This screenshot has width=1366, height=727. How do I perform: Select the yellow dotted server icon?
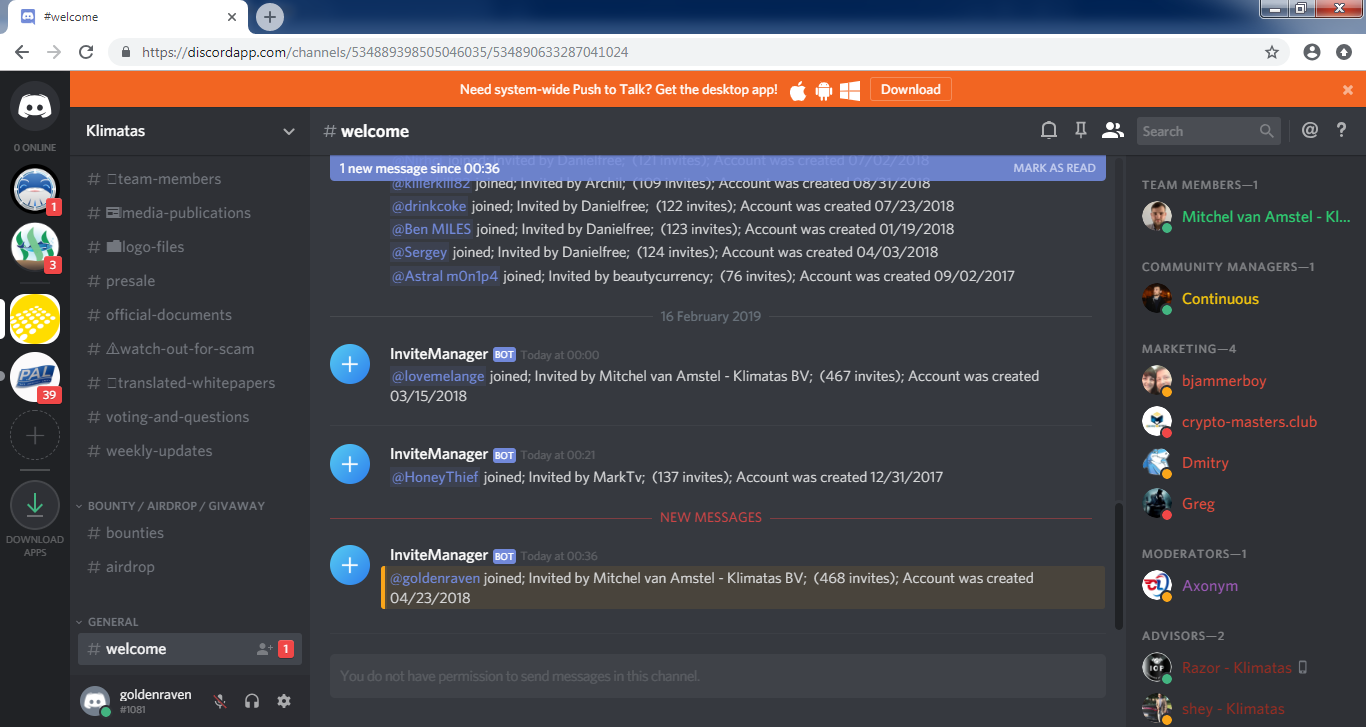pyautogui.click(x=35, y=319)
